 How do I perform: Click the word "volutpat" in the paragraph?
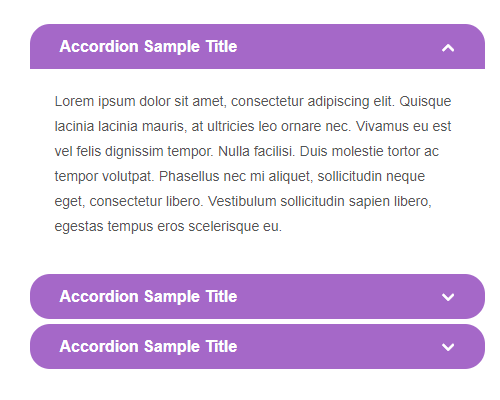coord(127,177)
